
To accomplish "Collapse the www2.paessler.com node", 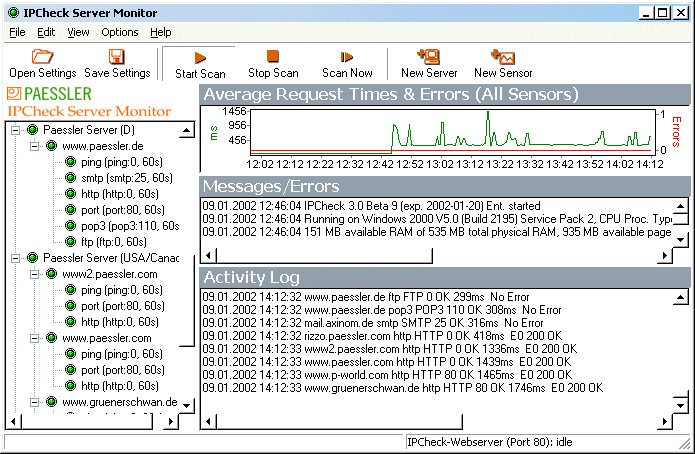I will [35, 274].
